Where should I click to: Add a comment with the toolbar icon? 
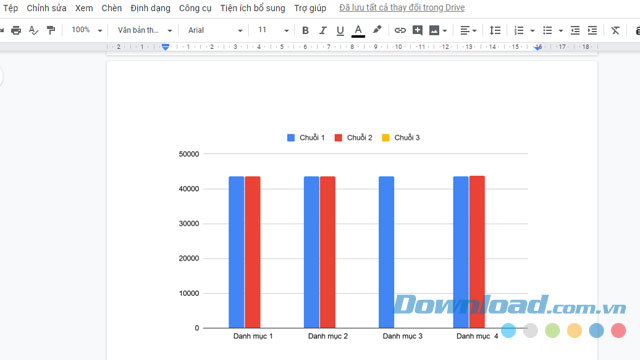(417, 30)
